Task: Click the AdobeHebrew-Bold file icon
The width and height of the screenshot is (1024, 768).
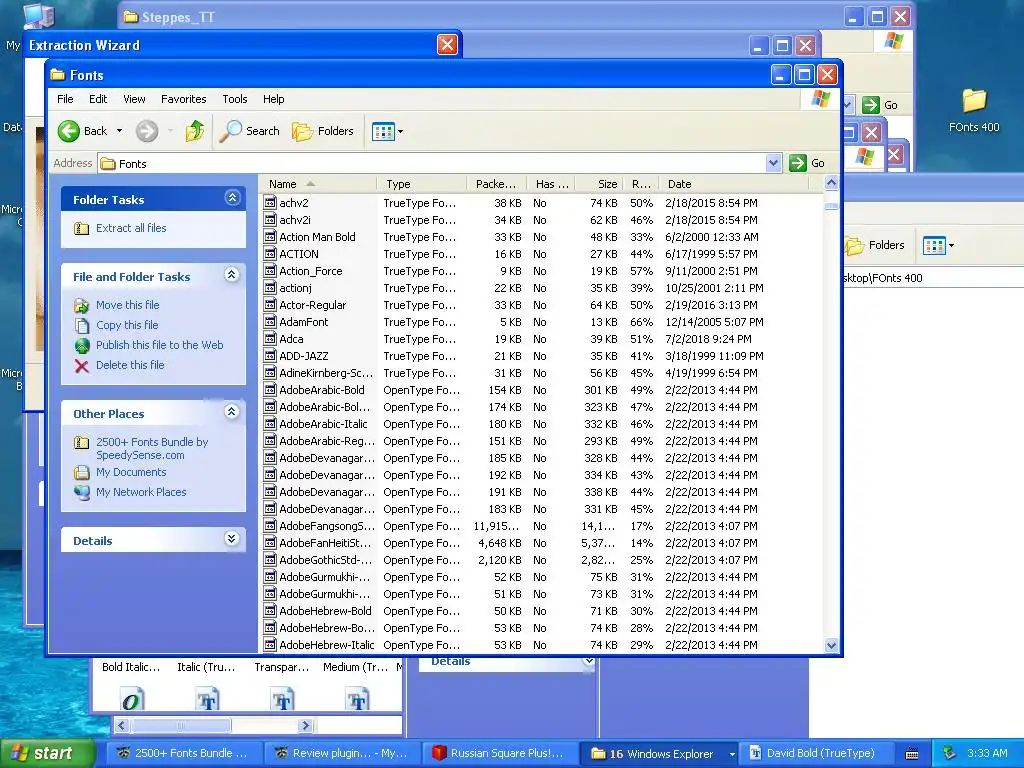Action: (x=270, y=610)
